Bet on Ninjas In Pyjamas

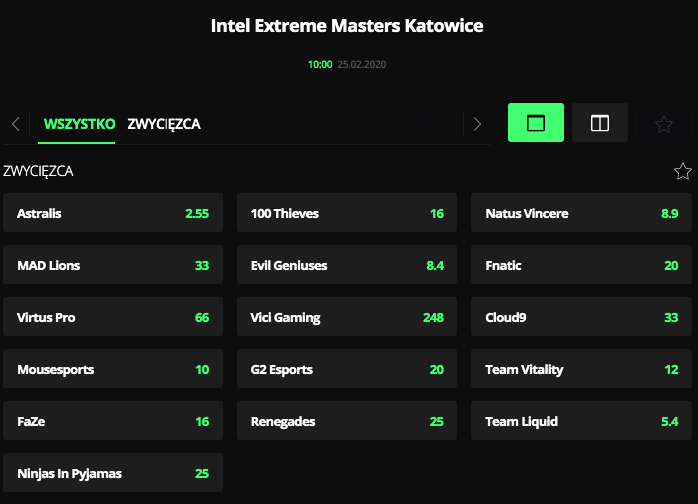(113, 473)
